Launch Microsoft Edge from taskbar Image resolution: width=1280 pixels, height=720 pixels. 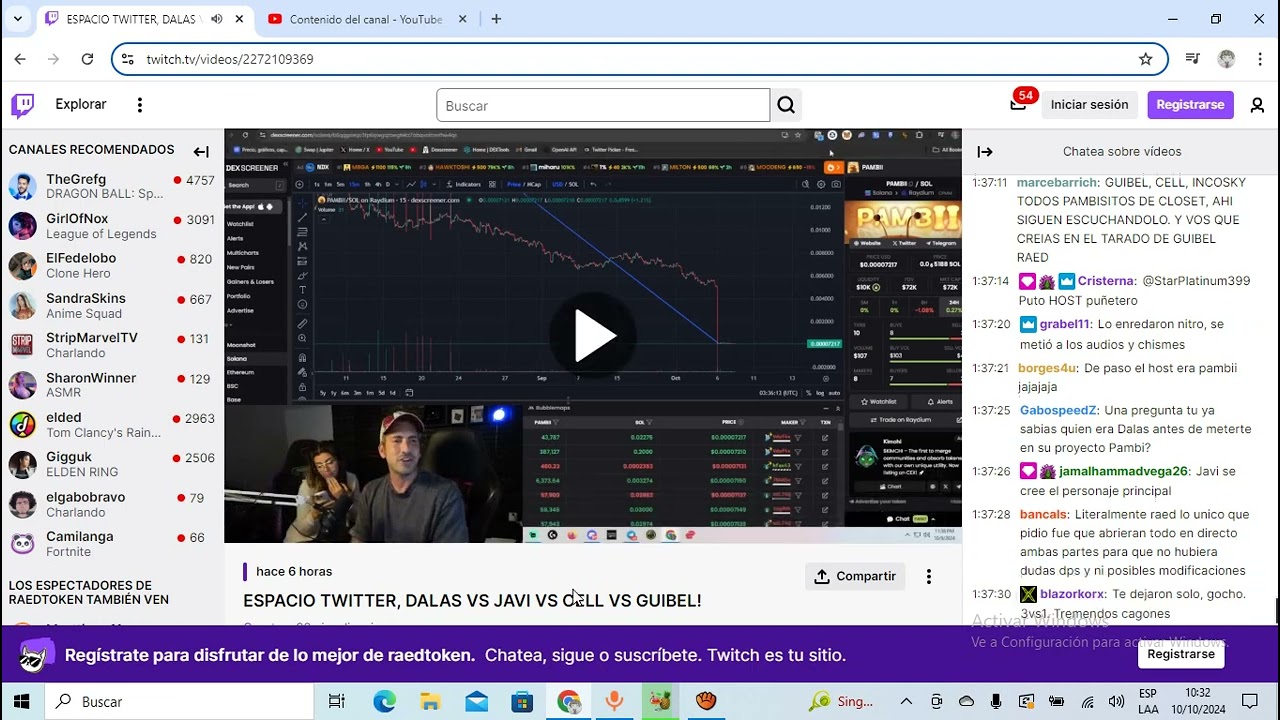click(385, 701)
